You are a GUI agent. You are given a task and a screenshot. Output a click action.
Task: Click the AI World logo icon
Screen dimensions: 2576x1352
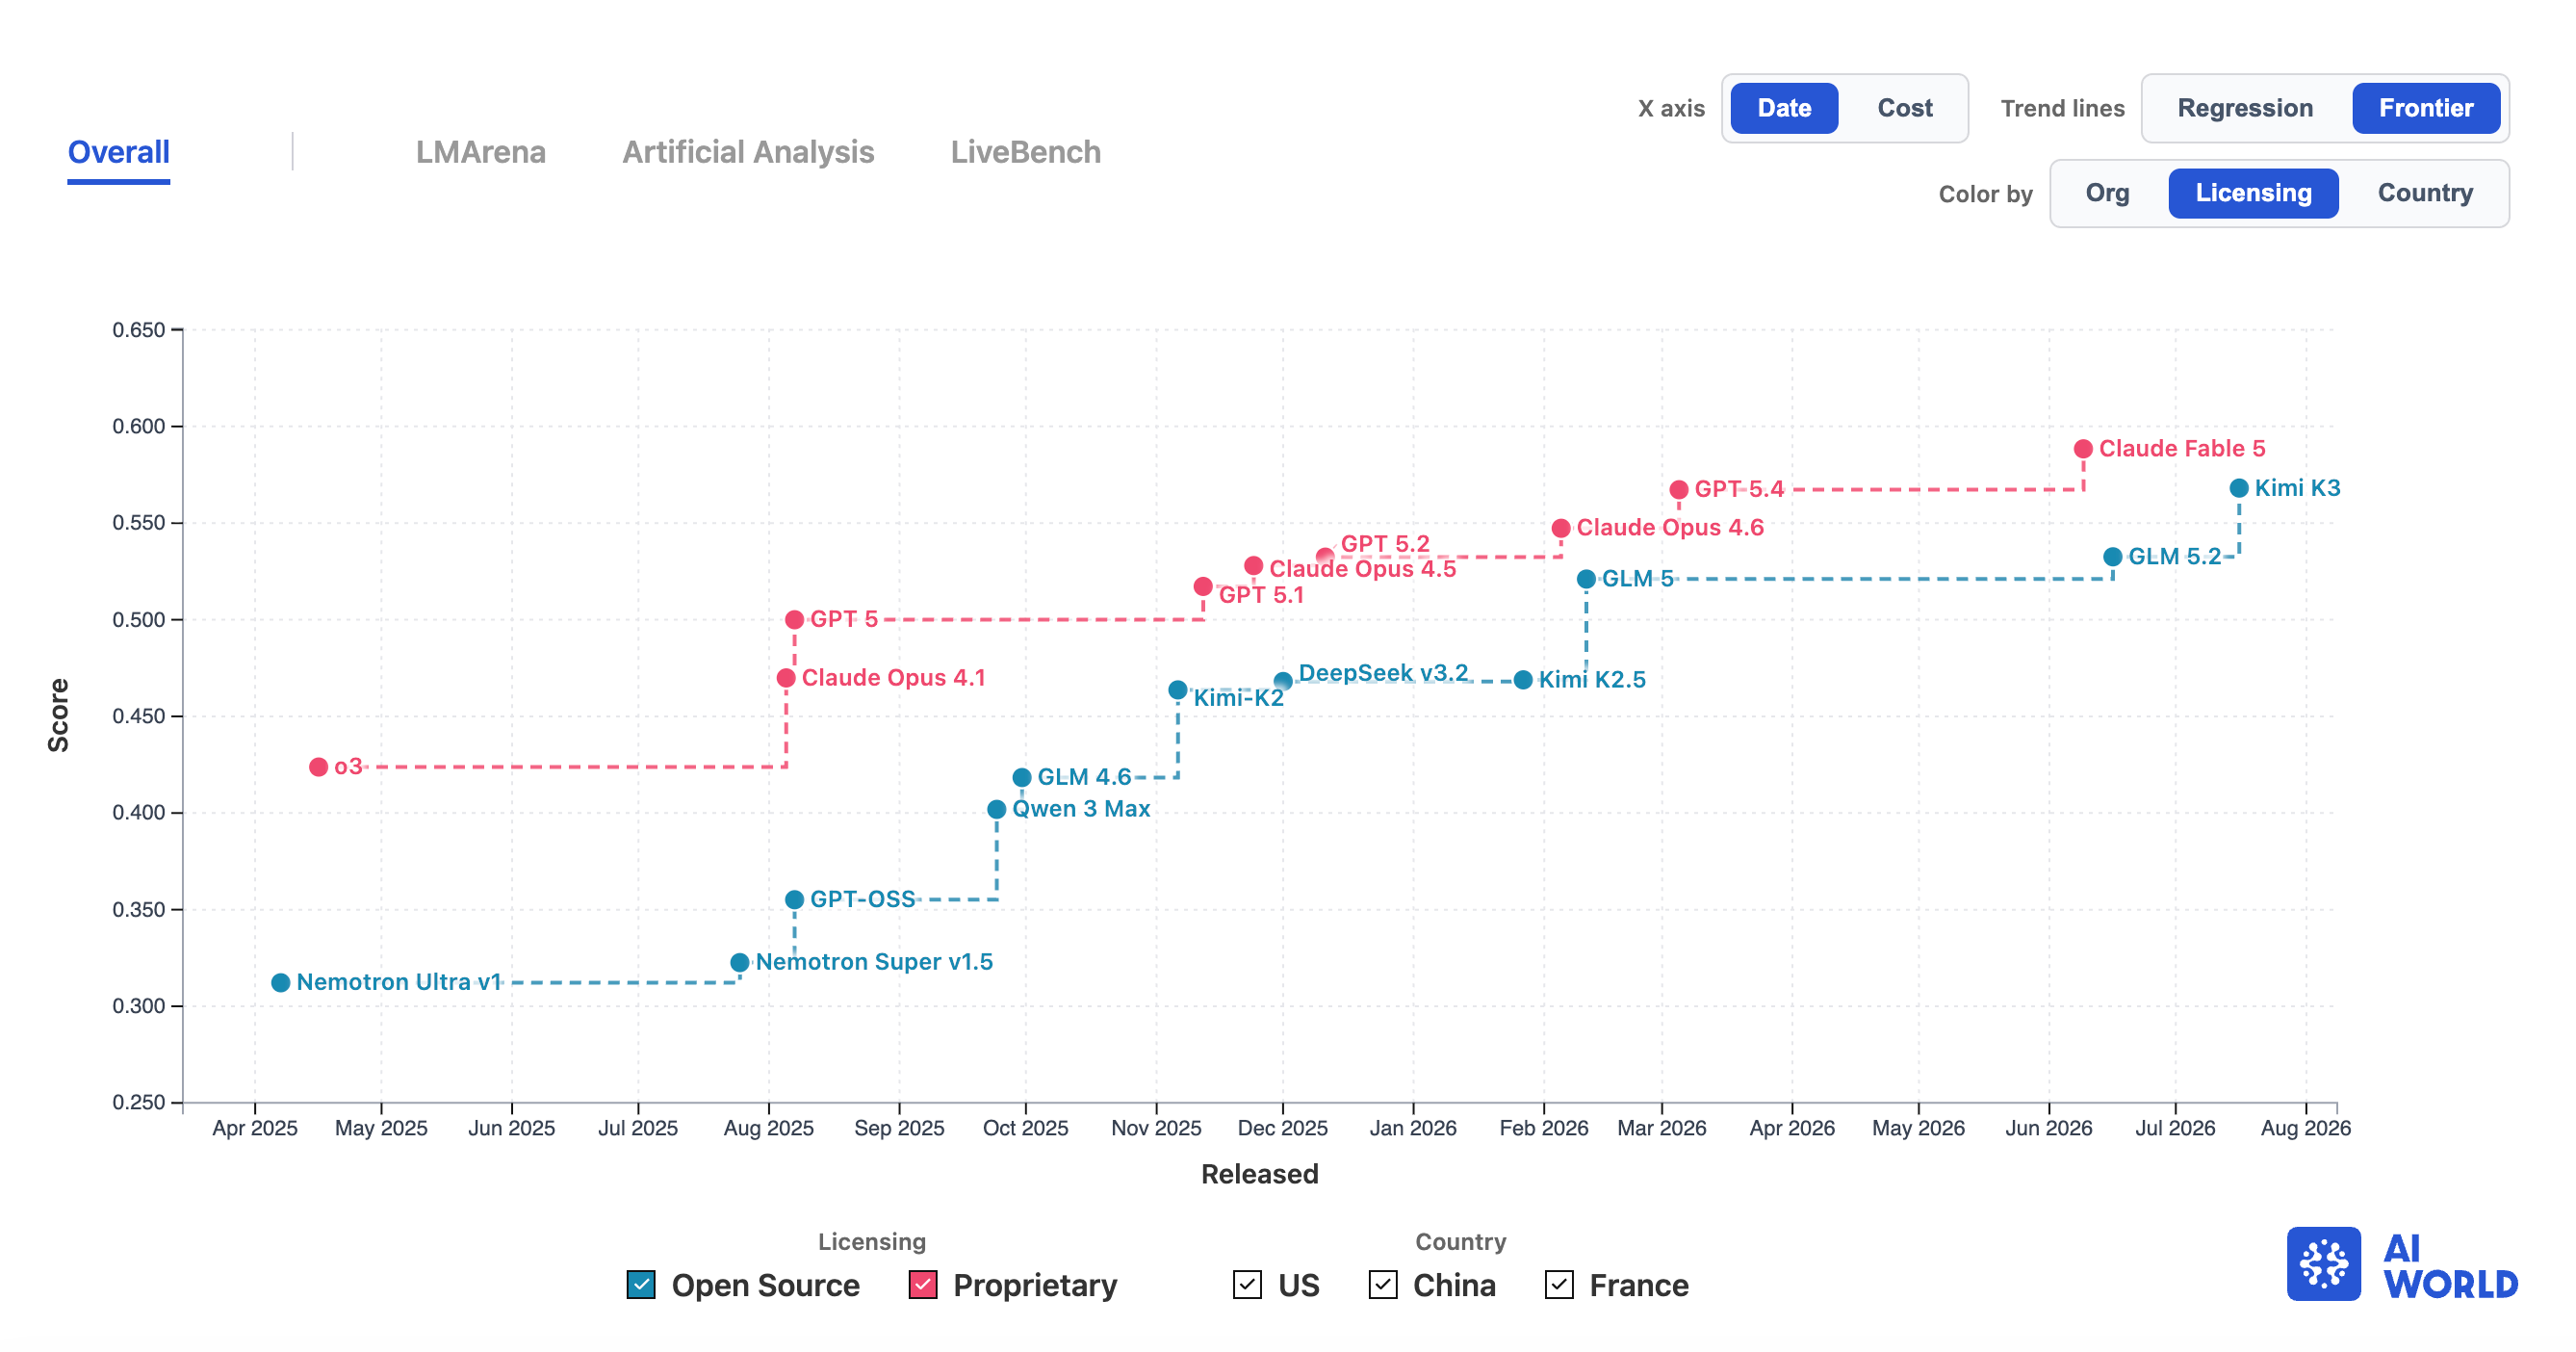point(2323,1264)
